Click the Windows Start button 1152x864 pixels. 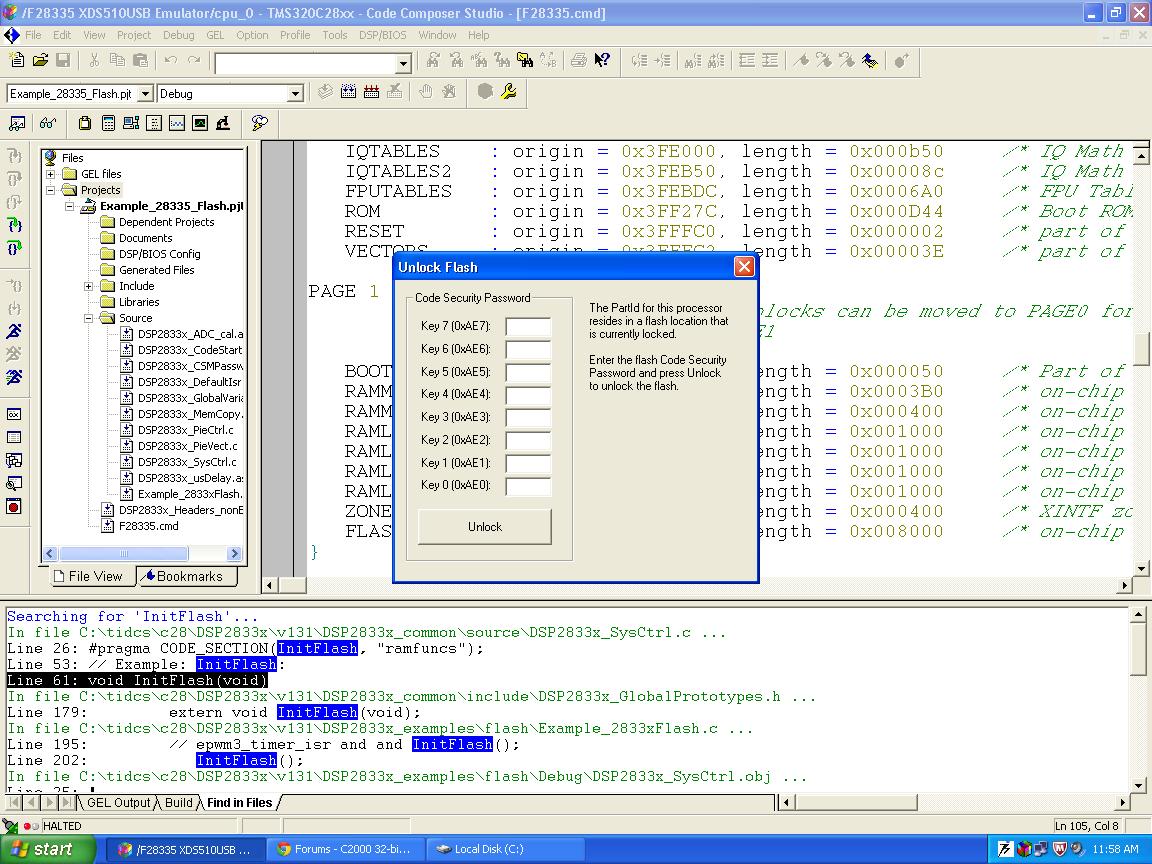pyautogui.click(x=48, y=849)
